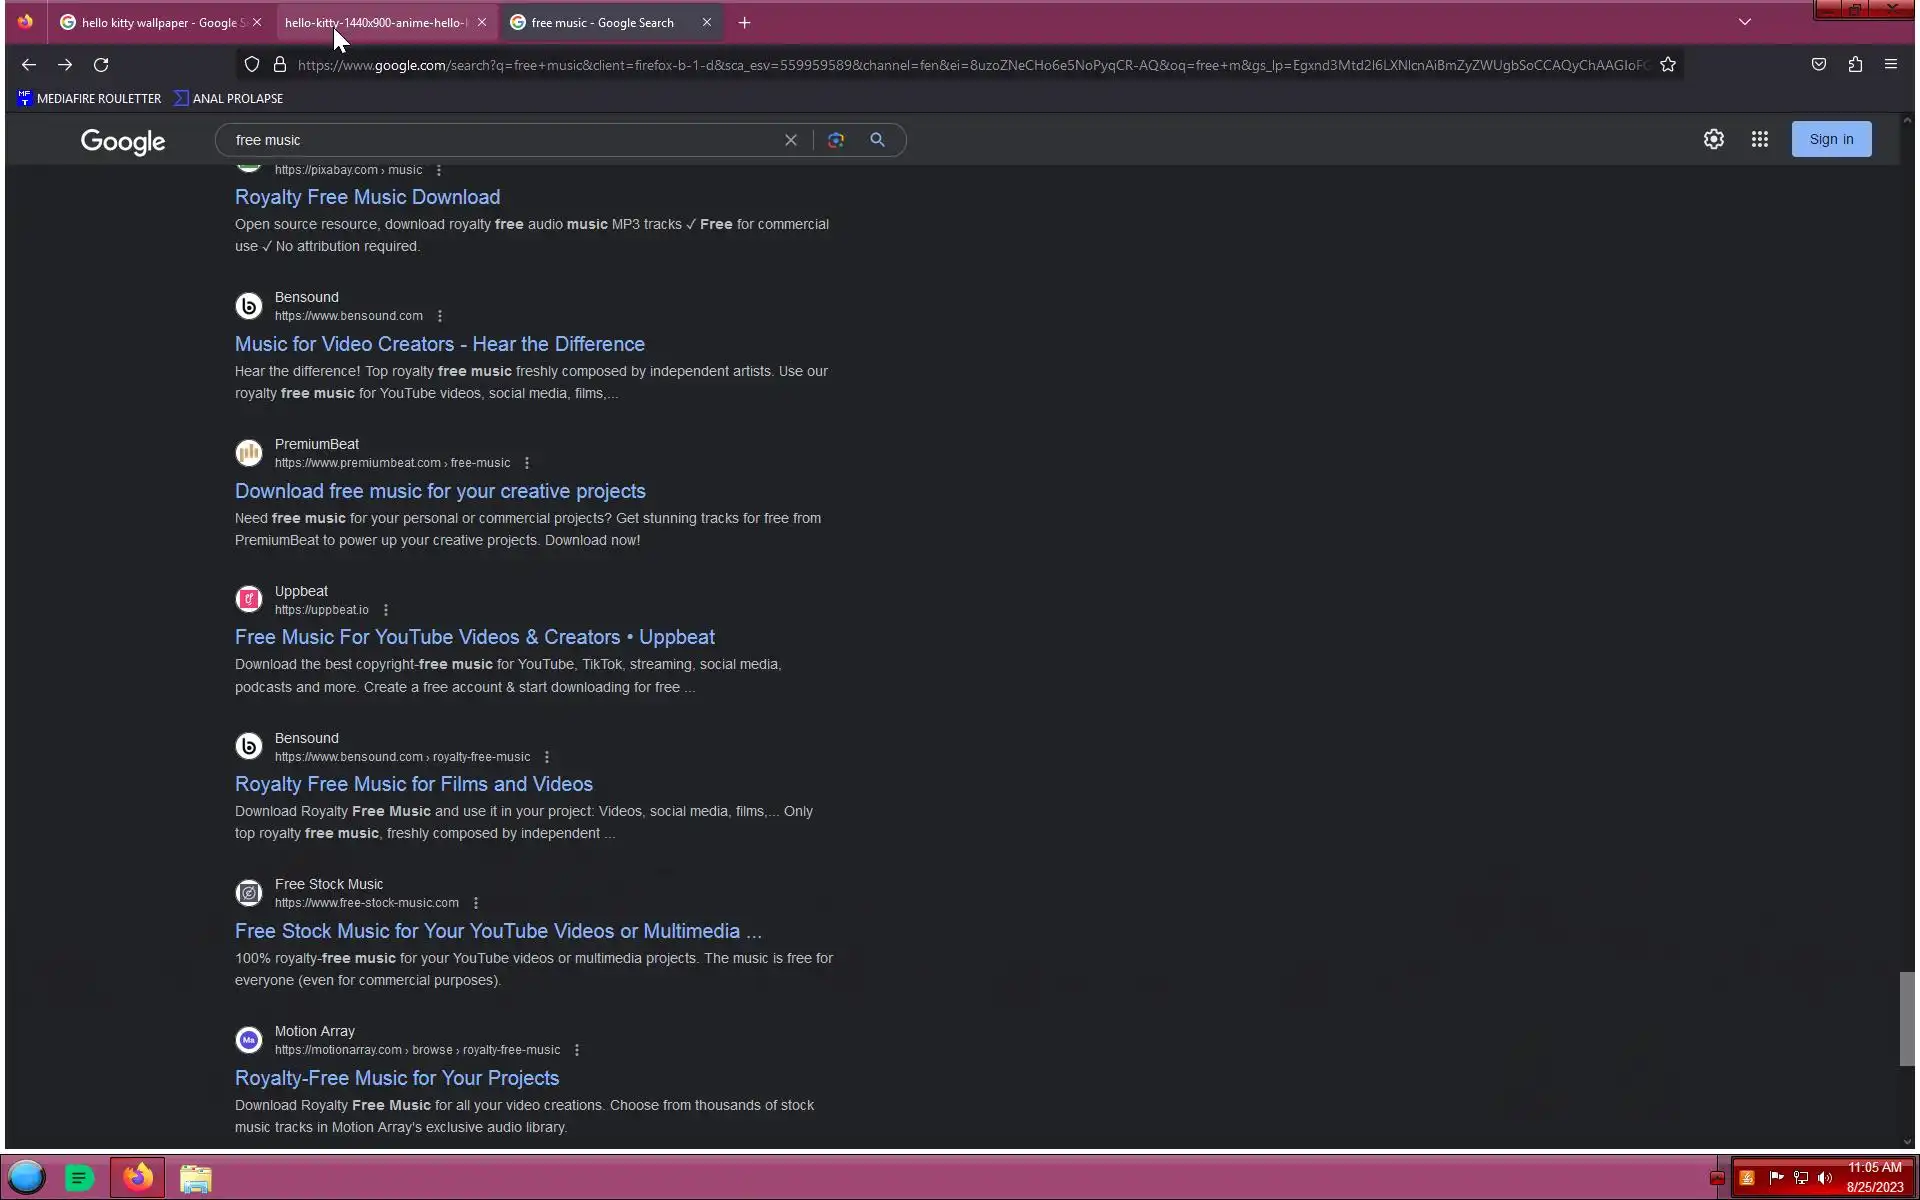This screenshot has height=1200, width=1920.
Task: Click the Google Lens search by image icon
Action: 836,140
